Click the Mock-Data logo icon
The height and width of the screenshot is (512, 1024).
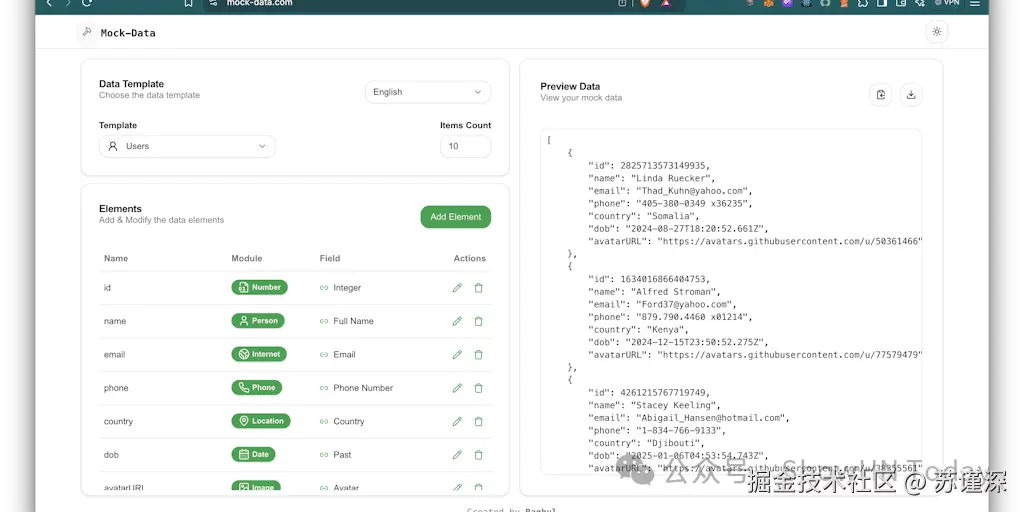pyautogui.click(x=87, y=31)
